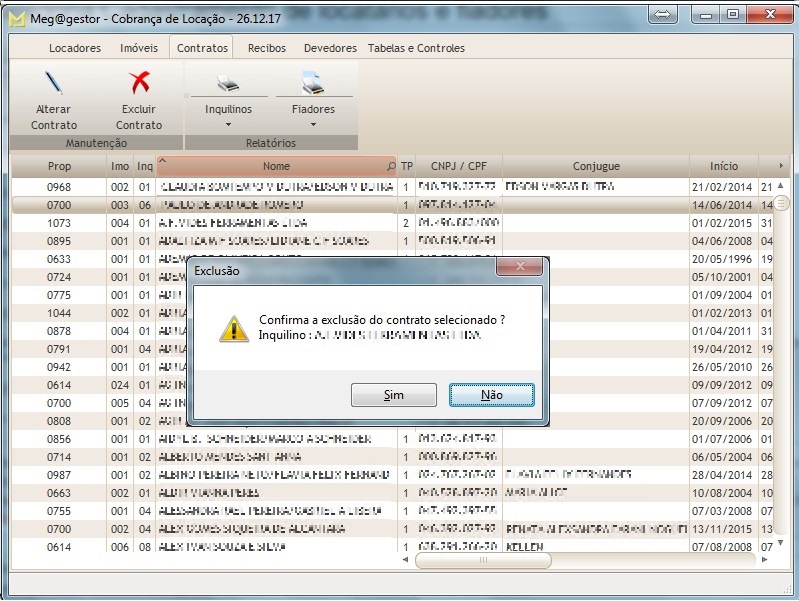Select row with Prop 1073

(392, 223)
